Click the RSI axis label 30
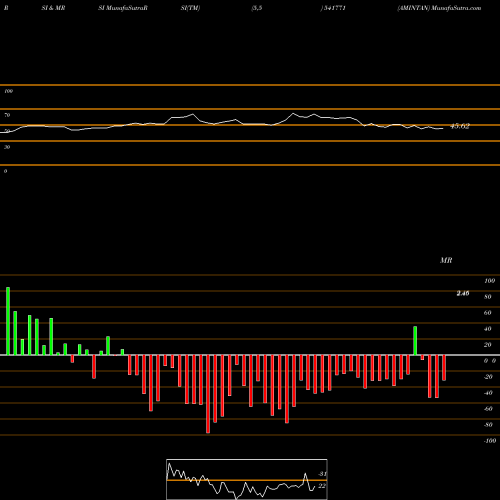500x500 pixels. pyautogui.click(x=7, y=147)
